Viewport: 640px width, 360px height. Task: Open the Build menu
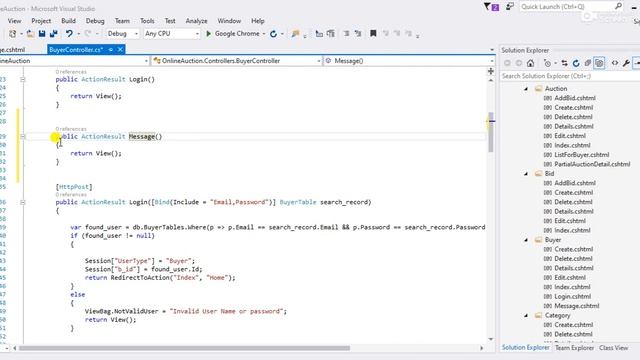[x=68, y=21]
